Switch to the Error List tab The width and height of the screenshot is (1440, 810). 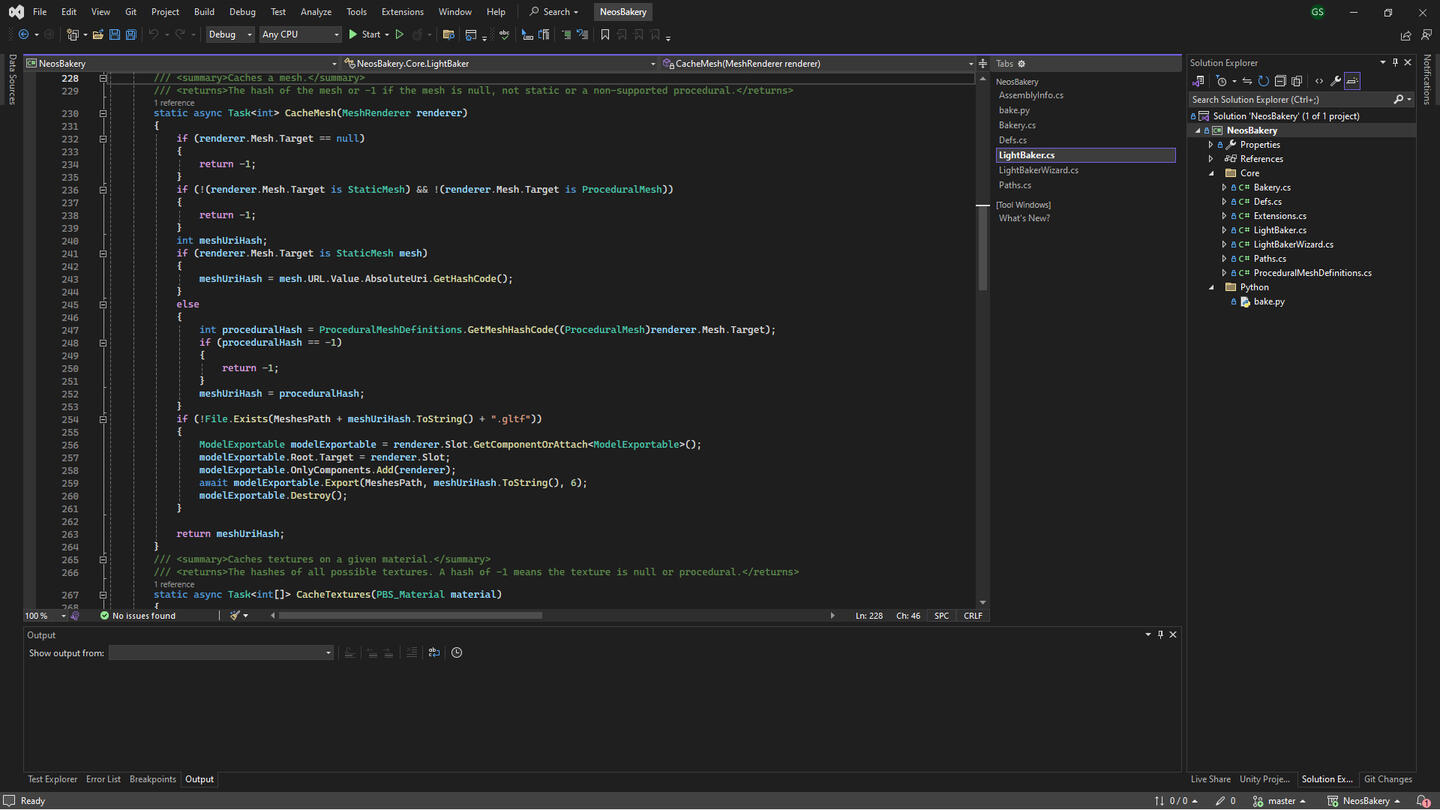coord(103,779)
